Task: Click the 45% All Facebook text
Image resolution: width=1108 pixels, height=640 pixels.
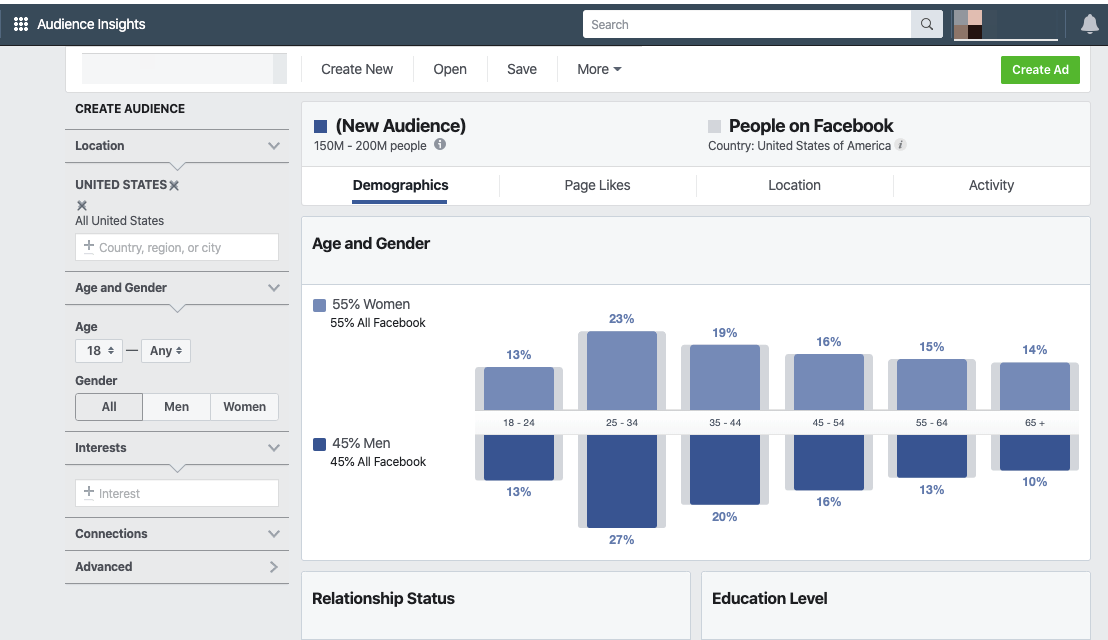Action: click(x=378, y=462)
